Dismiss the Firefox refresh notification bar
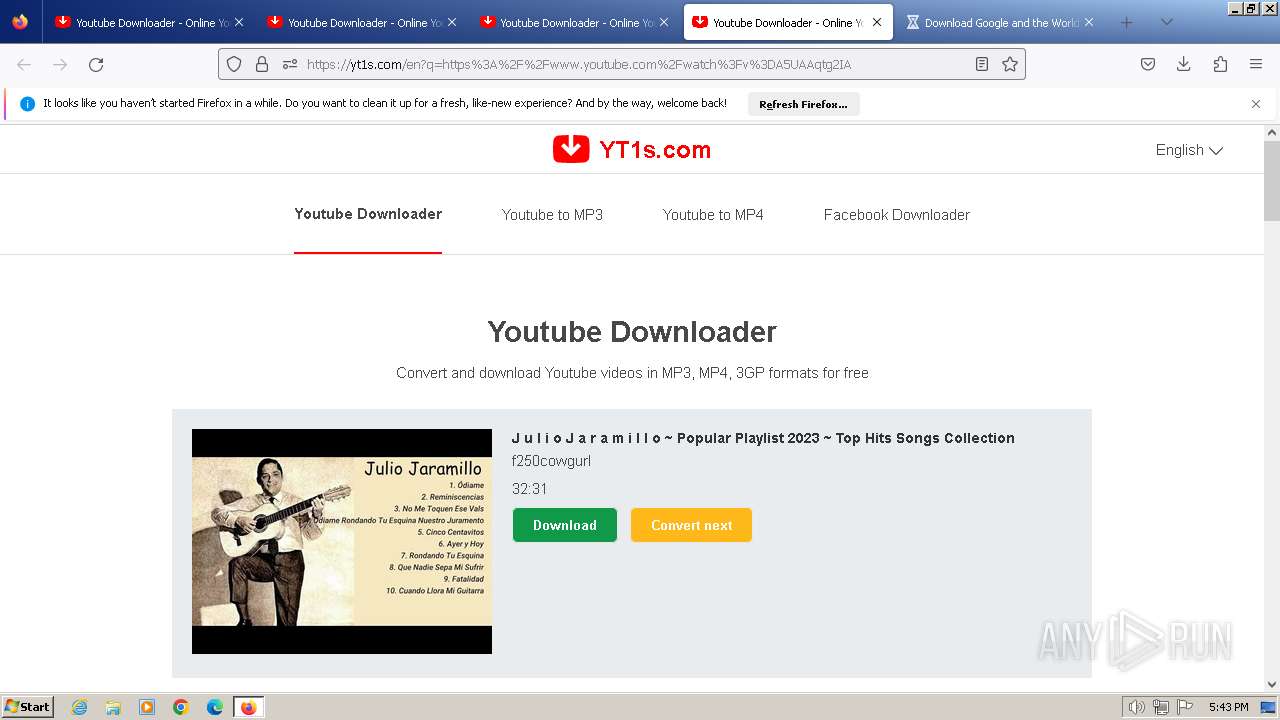Image resolution: width=1280 pixels, height=720 pixels. pos(1256,104)
